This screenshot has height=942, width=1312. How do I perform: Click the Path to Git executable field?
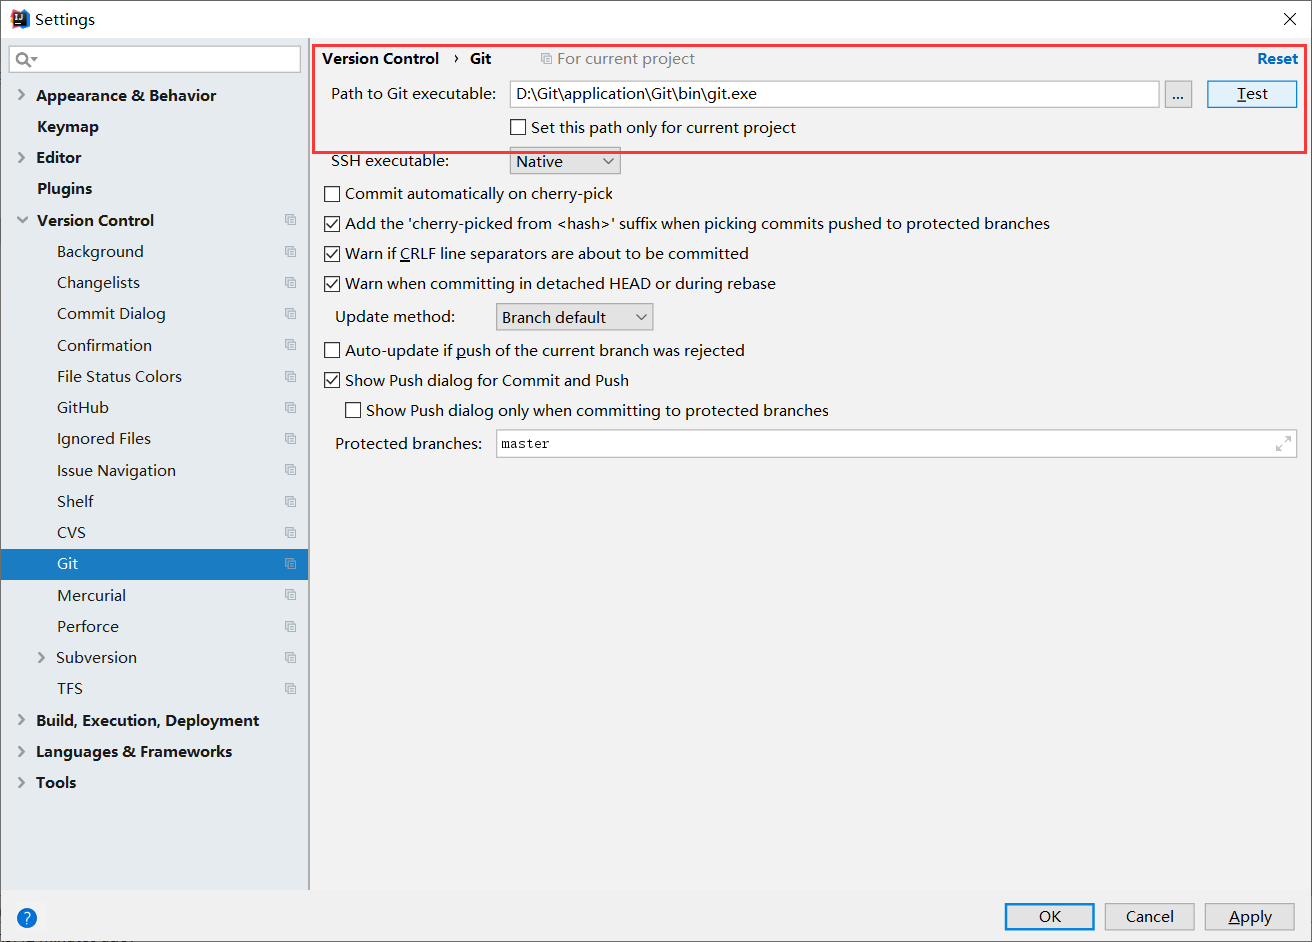coord(834,94)
